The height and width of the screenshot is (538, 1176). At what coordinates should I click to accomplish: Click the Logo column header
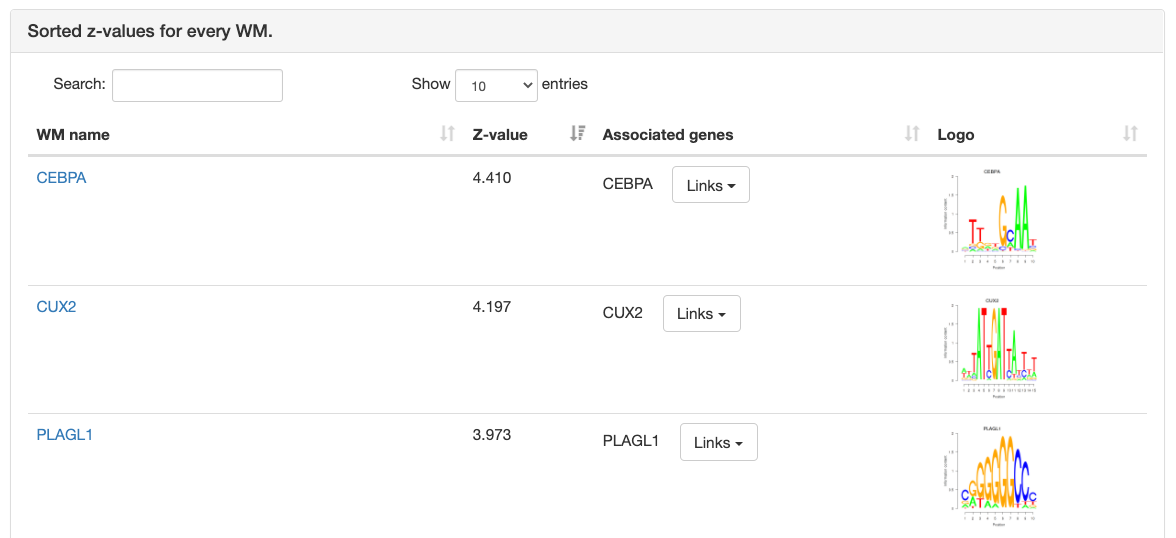[955, 134]
